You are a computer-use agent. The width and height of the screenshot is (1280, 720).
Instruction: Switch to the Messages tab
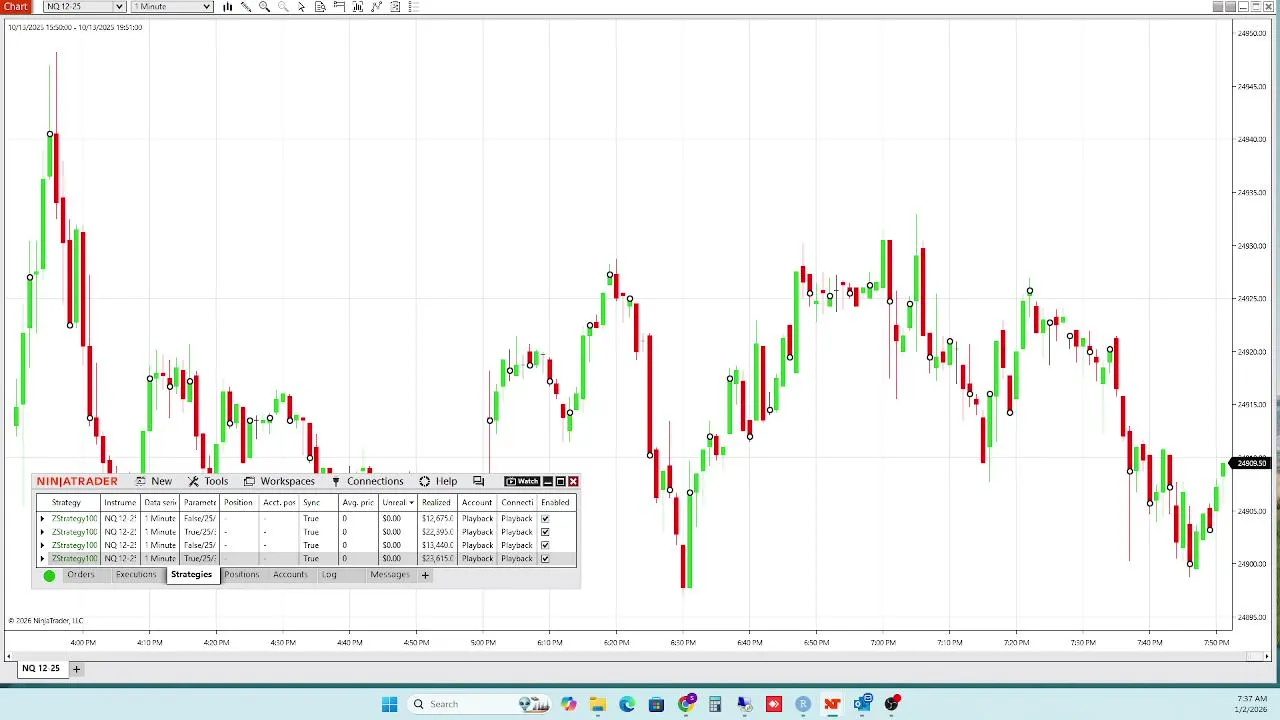pos(390,575)
